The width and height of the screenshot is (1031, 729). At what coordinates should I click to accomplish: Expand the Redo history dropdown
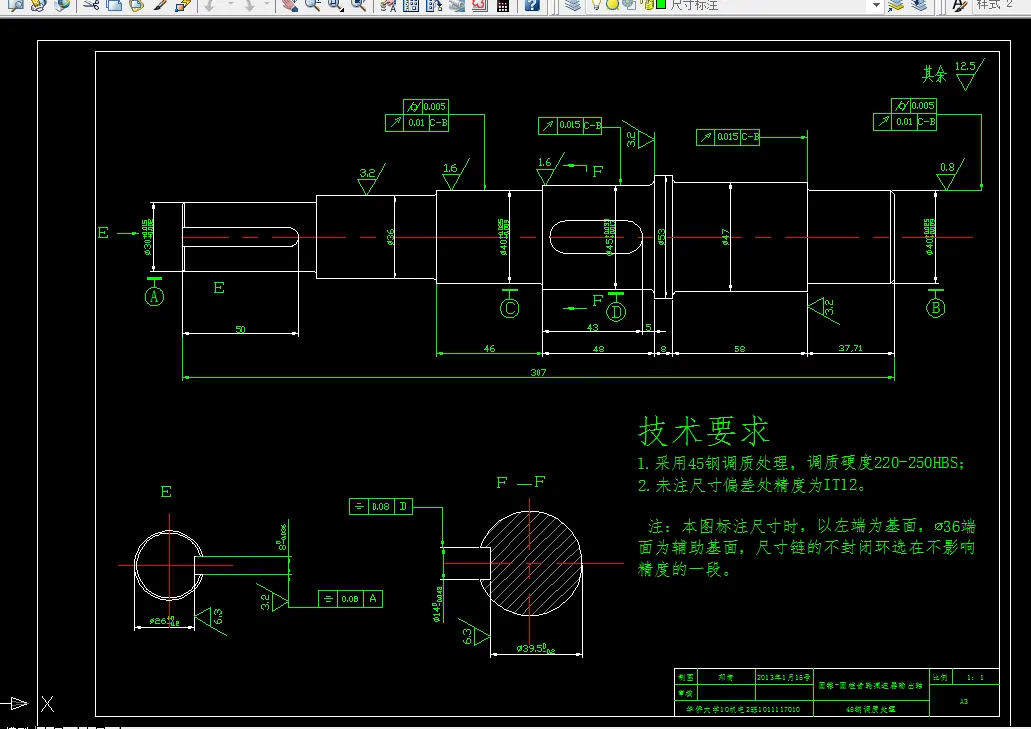[267, 4]
